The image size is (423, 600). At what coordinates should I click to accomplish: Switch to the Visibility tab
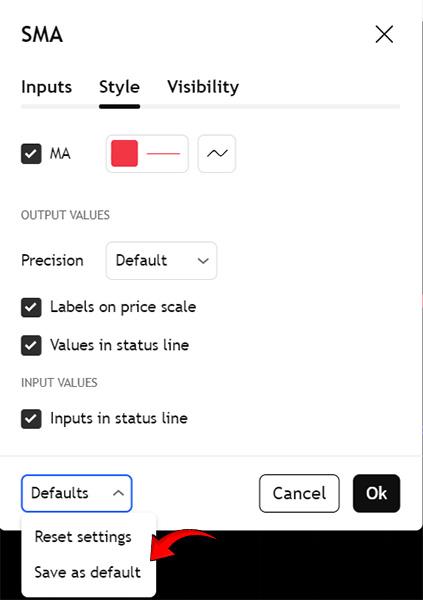point(203,87)
